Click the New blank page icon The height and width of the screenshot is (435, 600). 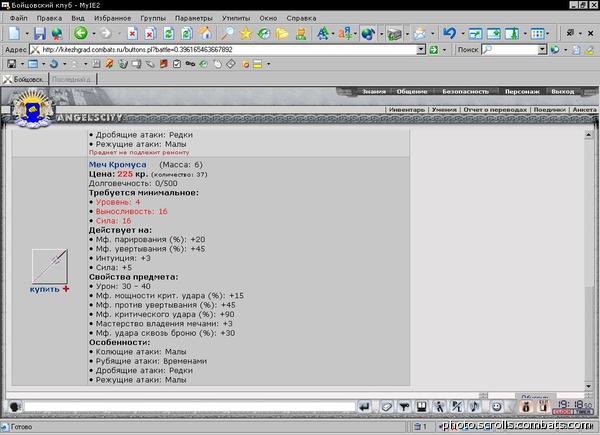click(x=15, y=34)
